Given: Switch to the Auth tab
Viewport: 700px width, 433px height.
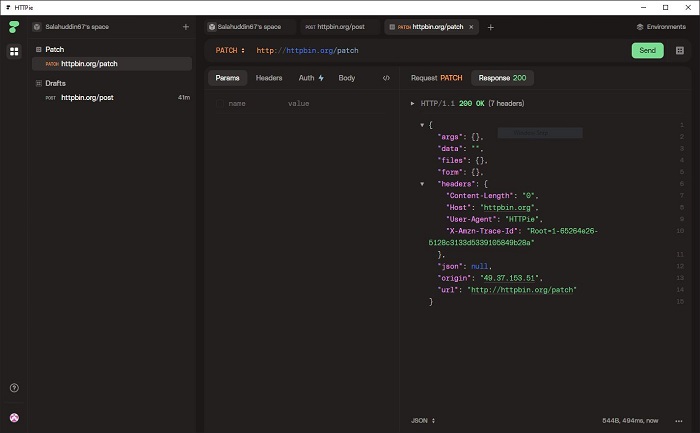Looking at the screenshot, I should [x=311, y=78].
